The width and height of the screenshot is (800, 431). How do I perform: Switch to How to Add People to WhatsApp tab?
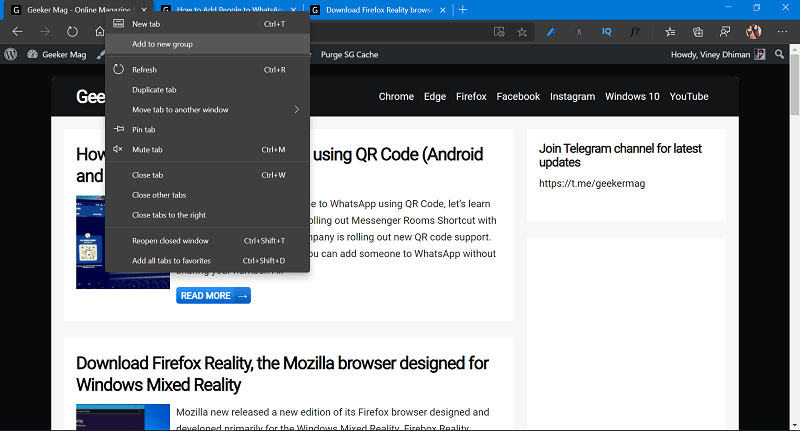[x=230, y=10]
